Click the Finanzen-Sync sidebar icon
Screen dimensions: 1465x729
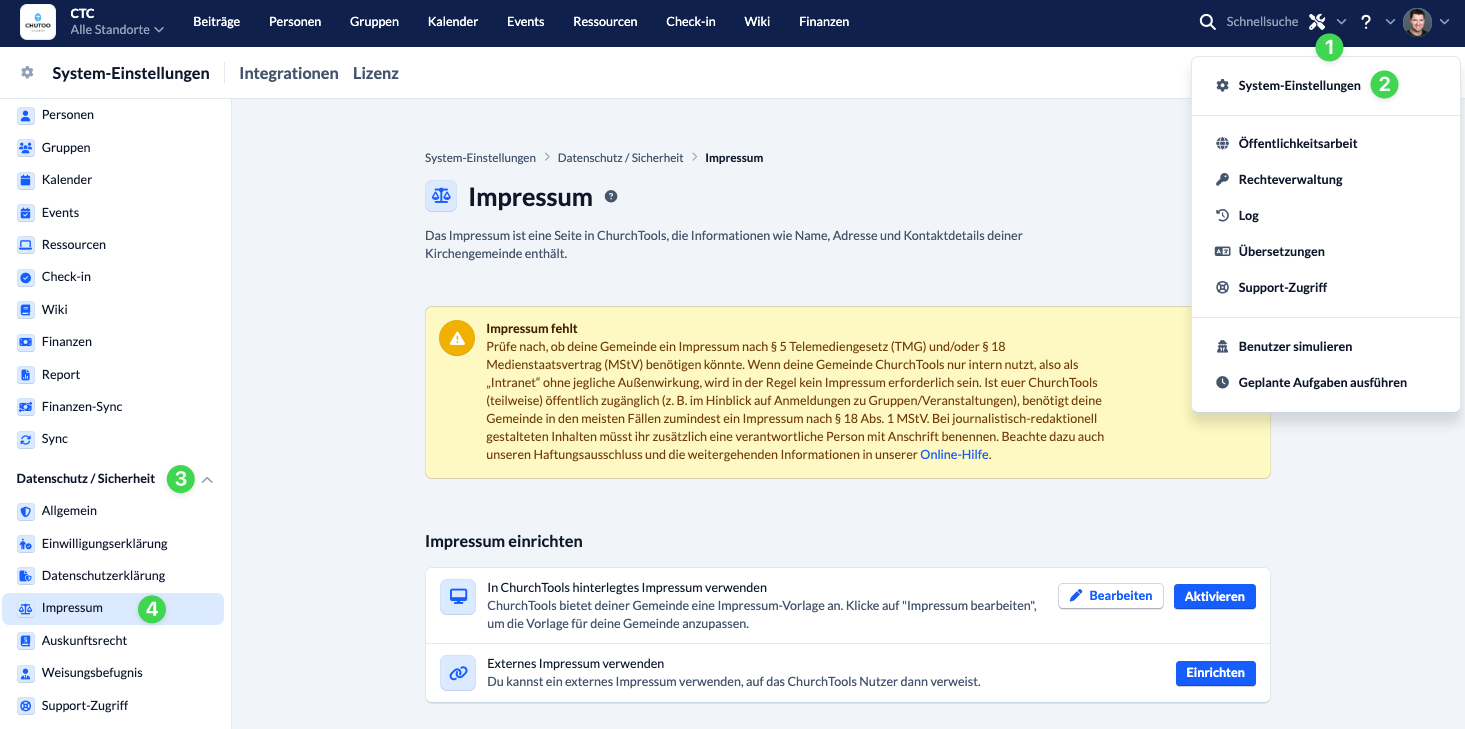pyautogui.click(x=26, y=407)
